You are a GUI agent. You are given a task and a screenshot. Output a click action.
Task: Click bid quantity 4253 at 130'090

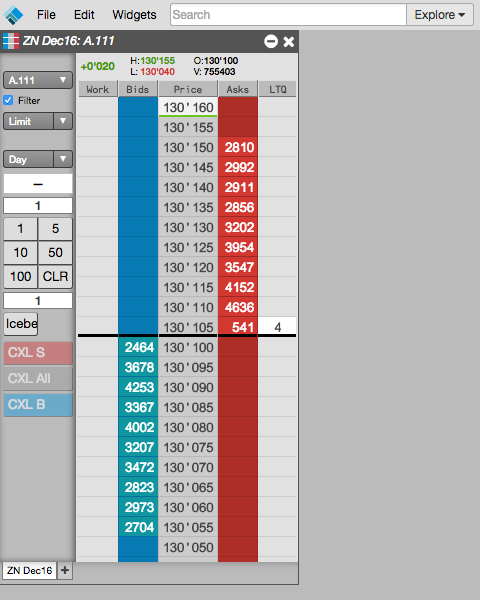pos(138,387)
